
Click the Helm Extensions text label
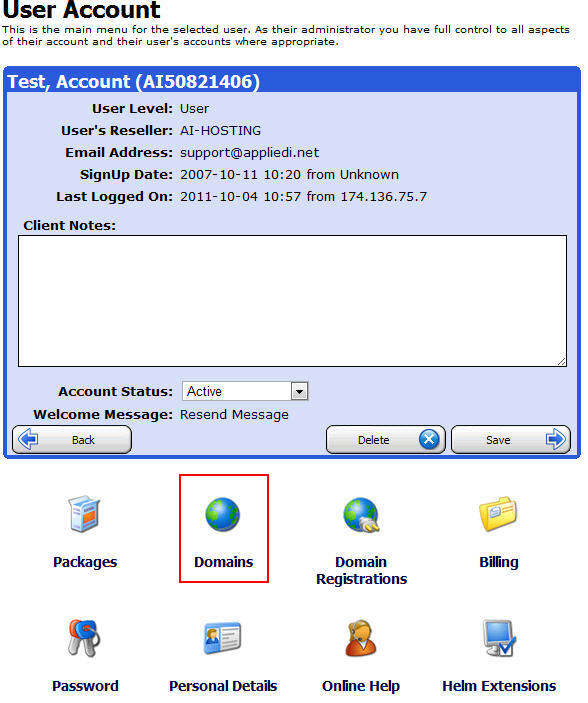coord(499,686)
